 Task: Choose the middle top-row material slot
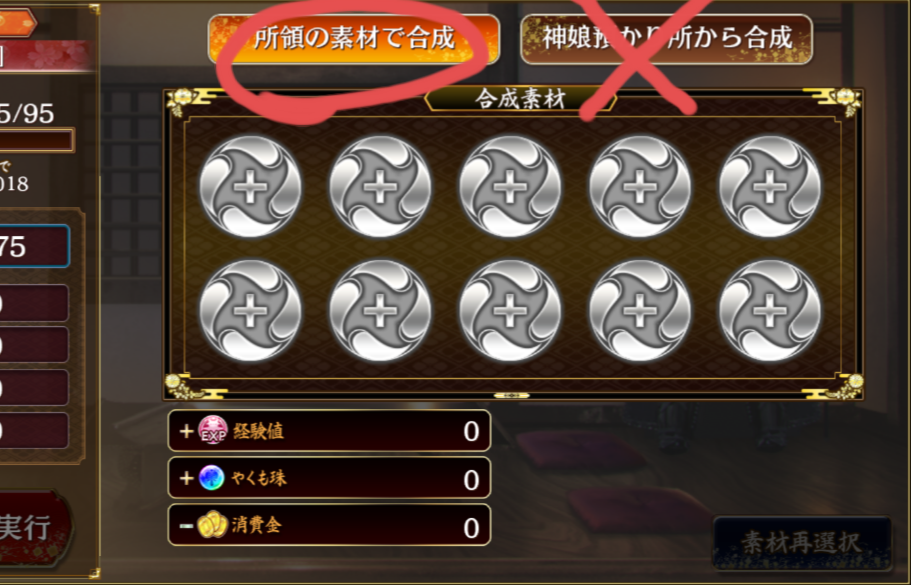[x=510, y=186]
